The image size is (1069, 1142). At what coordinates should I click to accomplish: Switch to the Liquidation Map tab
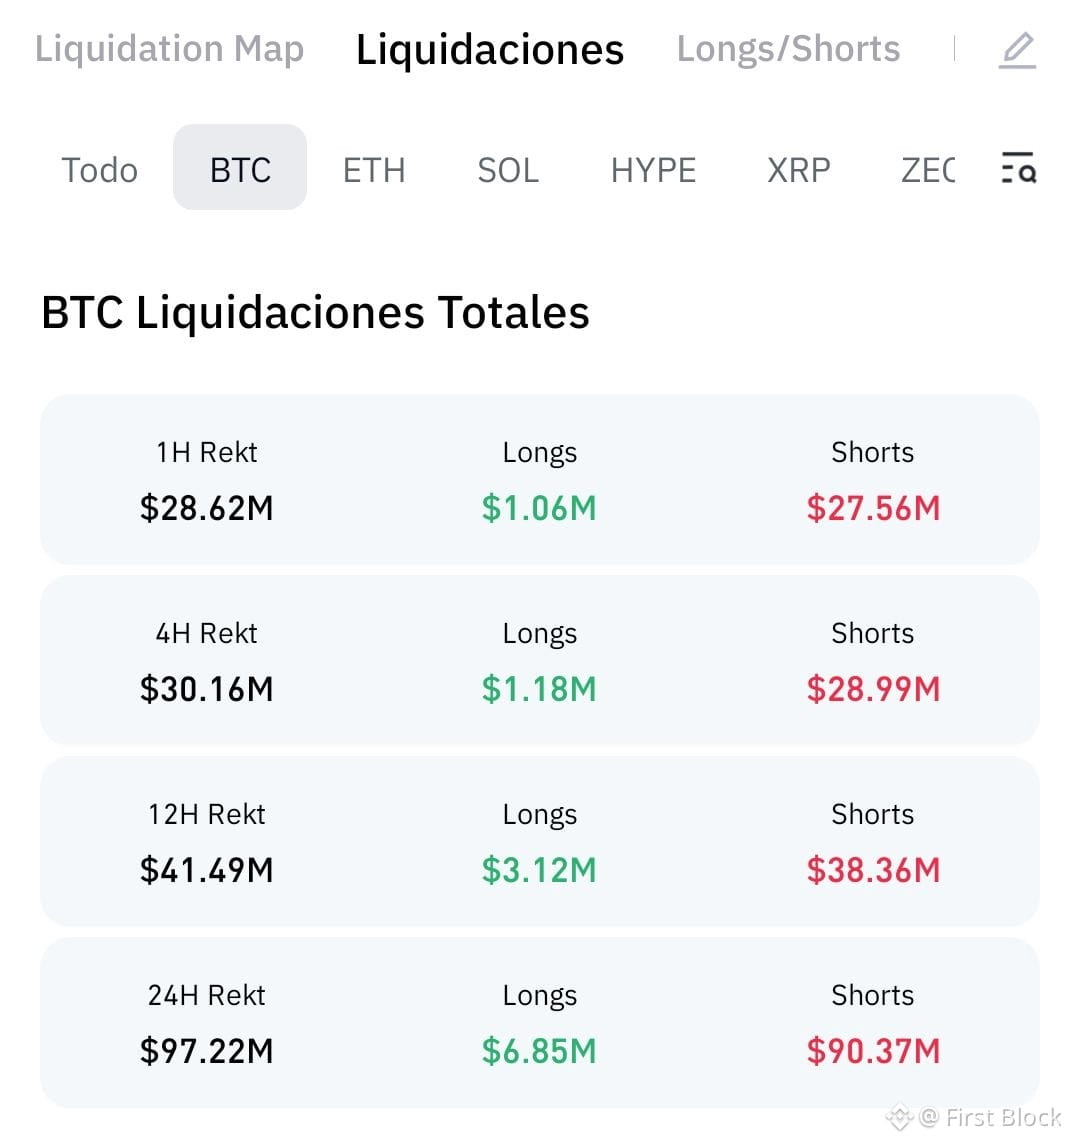[169, 50]
